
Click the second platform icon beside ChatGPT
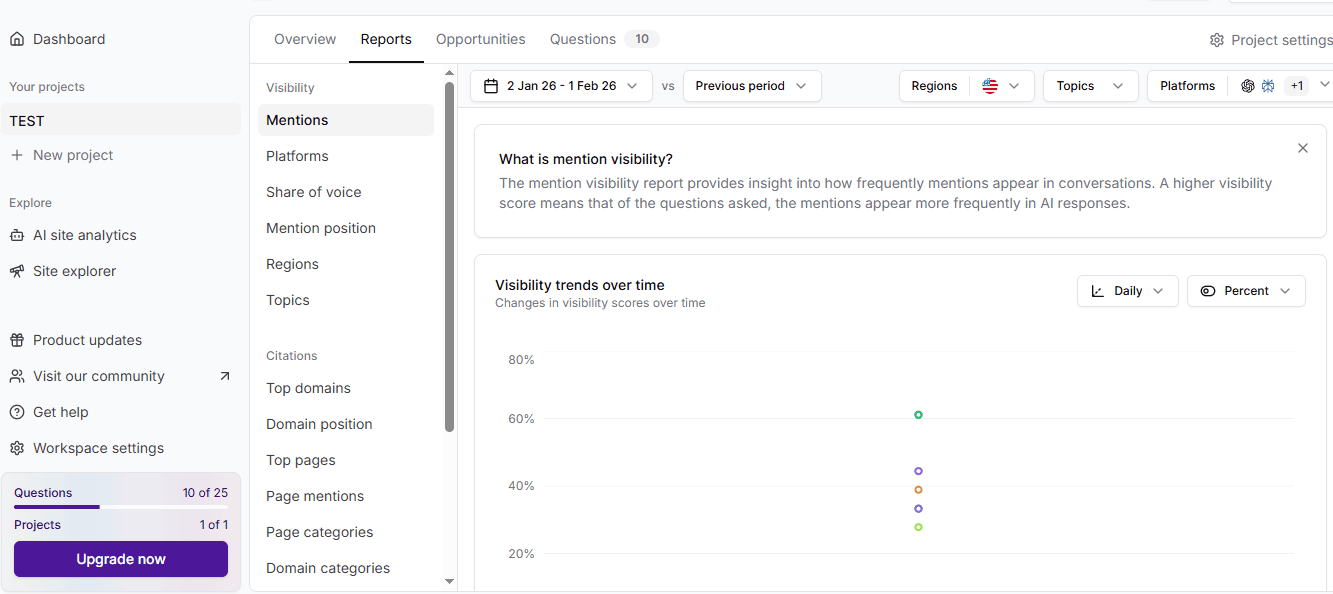click(x=1268, y=86)
